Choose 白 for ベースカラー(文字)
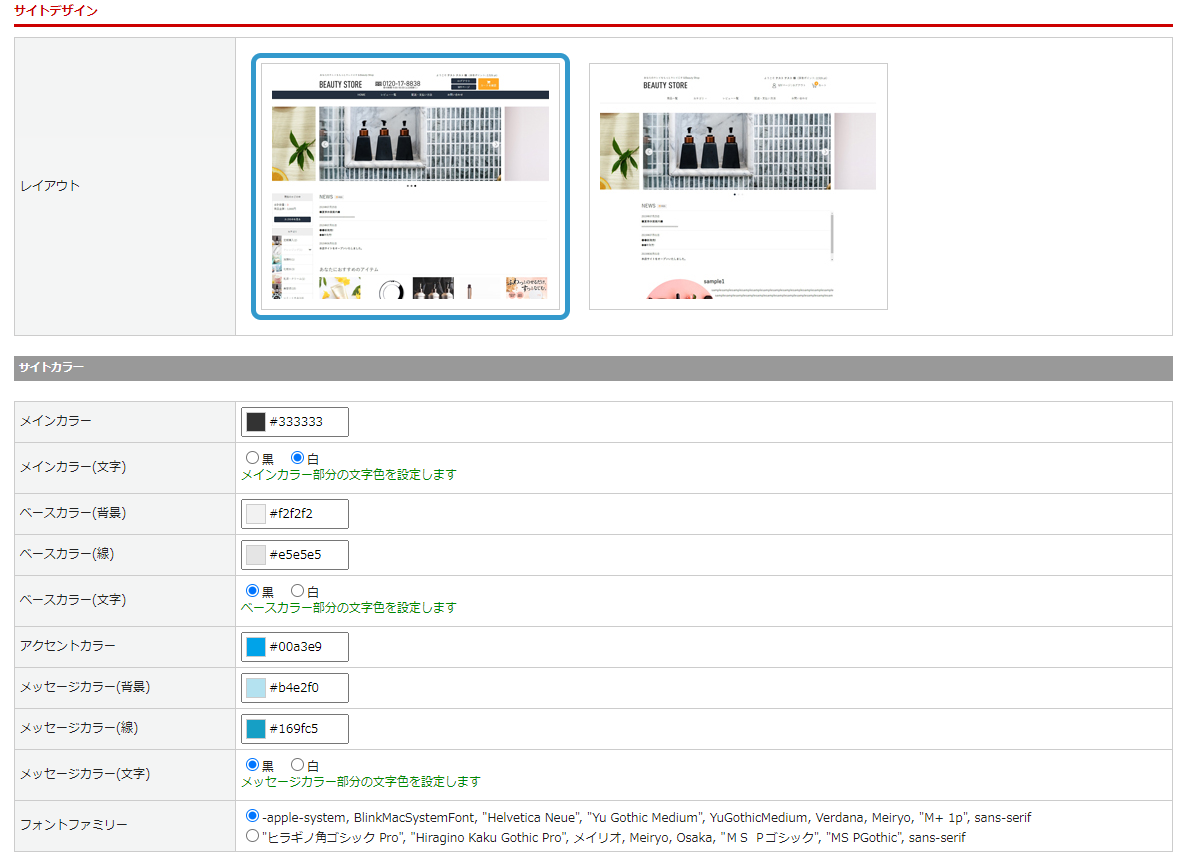This screenshot has width=1184, height=856. tap(298, 590)
